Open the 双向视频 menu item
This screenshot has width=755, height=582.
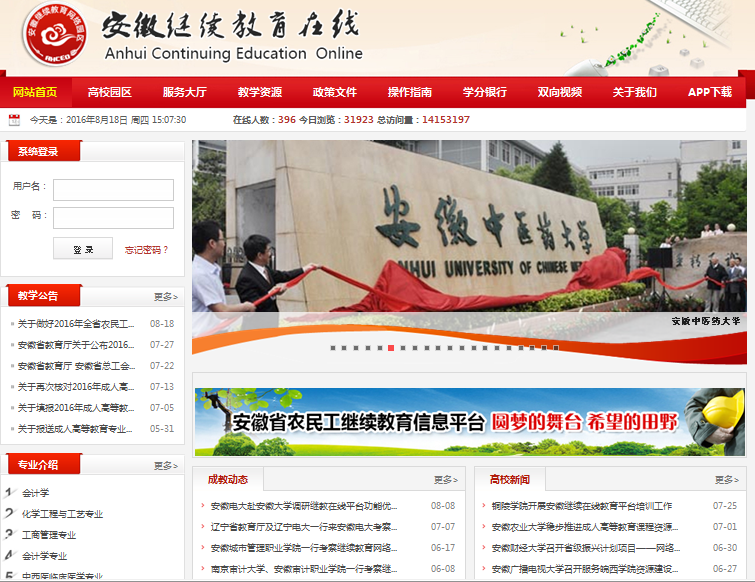560,92
